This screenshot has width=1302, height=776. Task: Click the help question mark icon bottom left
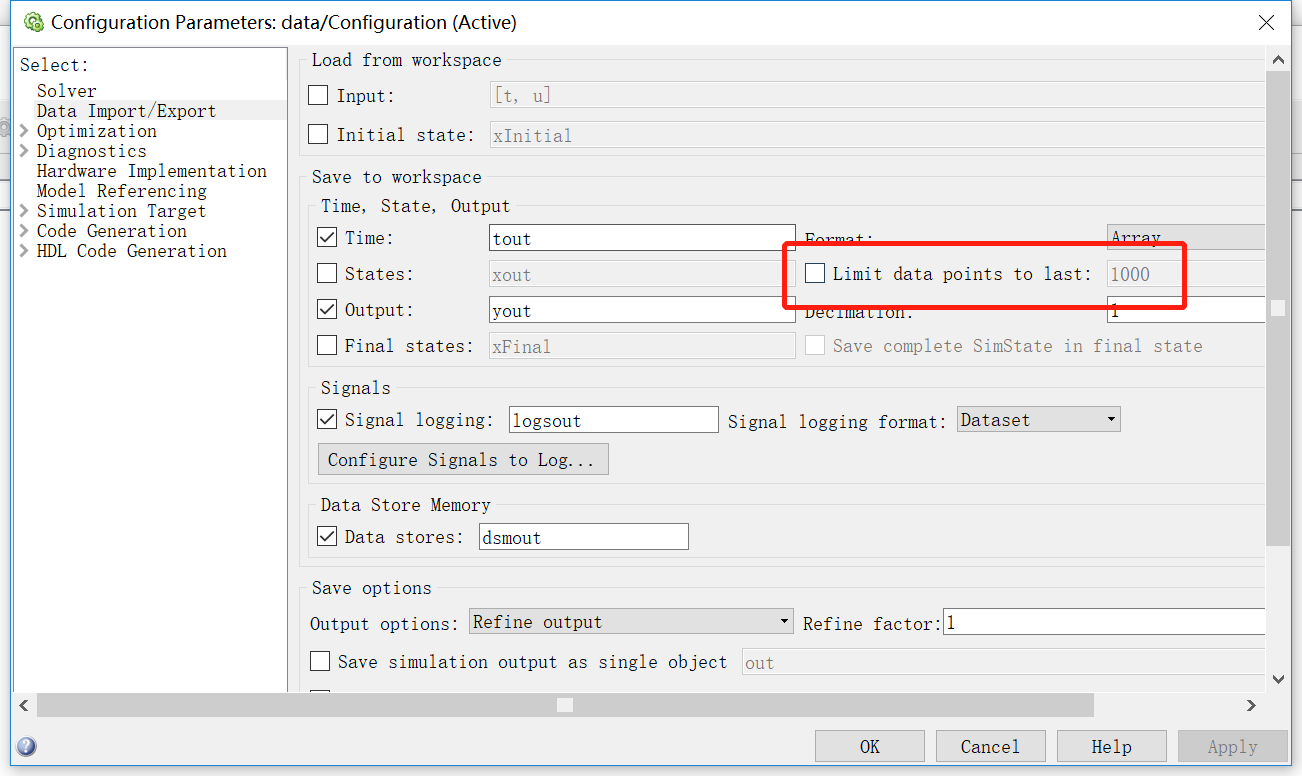pyautogui.click(x=24, y=746)
